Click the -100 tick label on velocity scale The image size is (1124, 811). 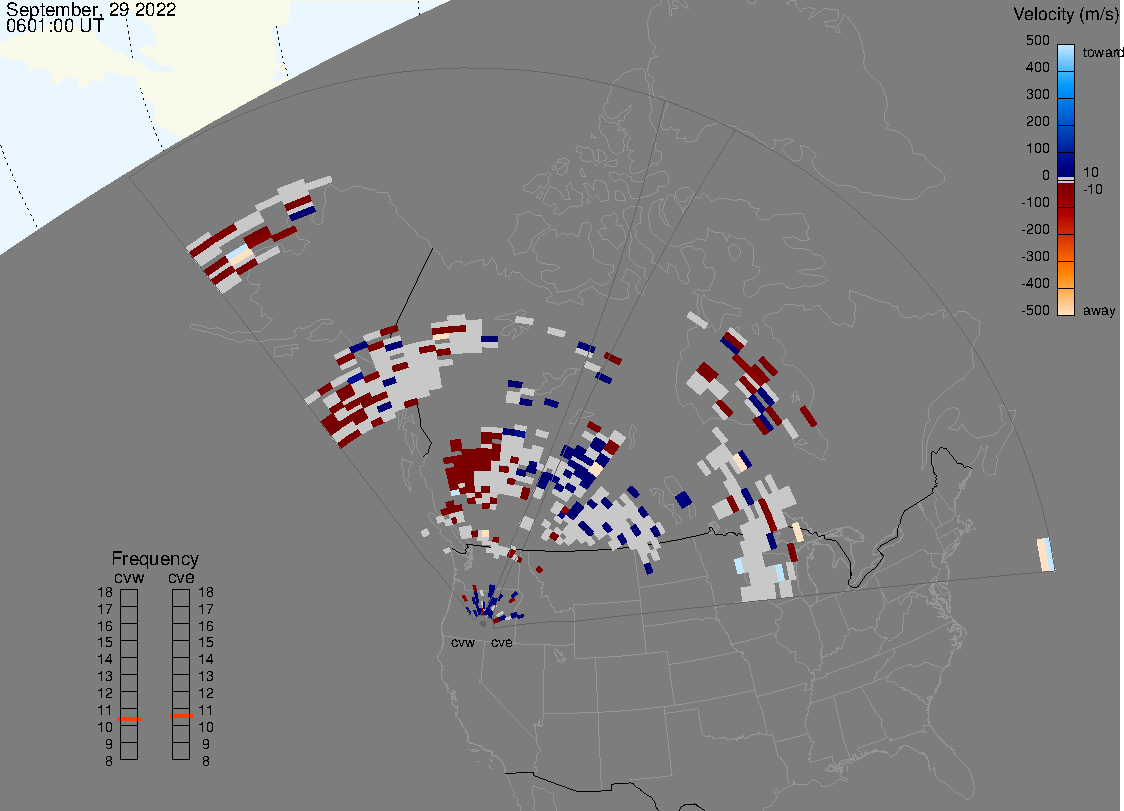tap(1035, 202)
